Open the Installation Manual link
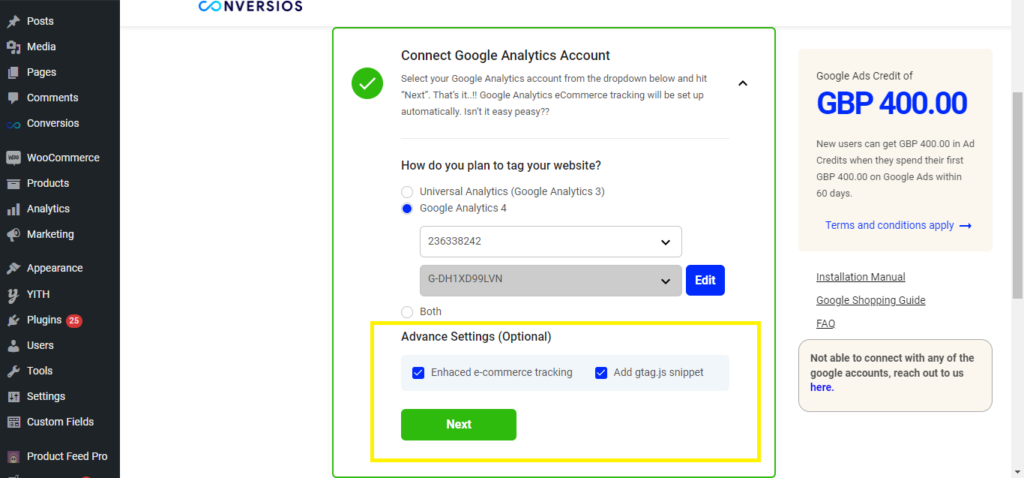1024x478 pixels. tap(861, 277)
